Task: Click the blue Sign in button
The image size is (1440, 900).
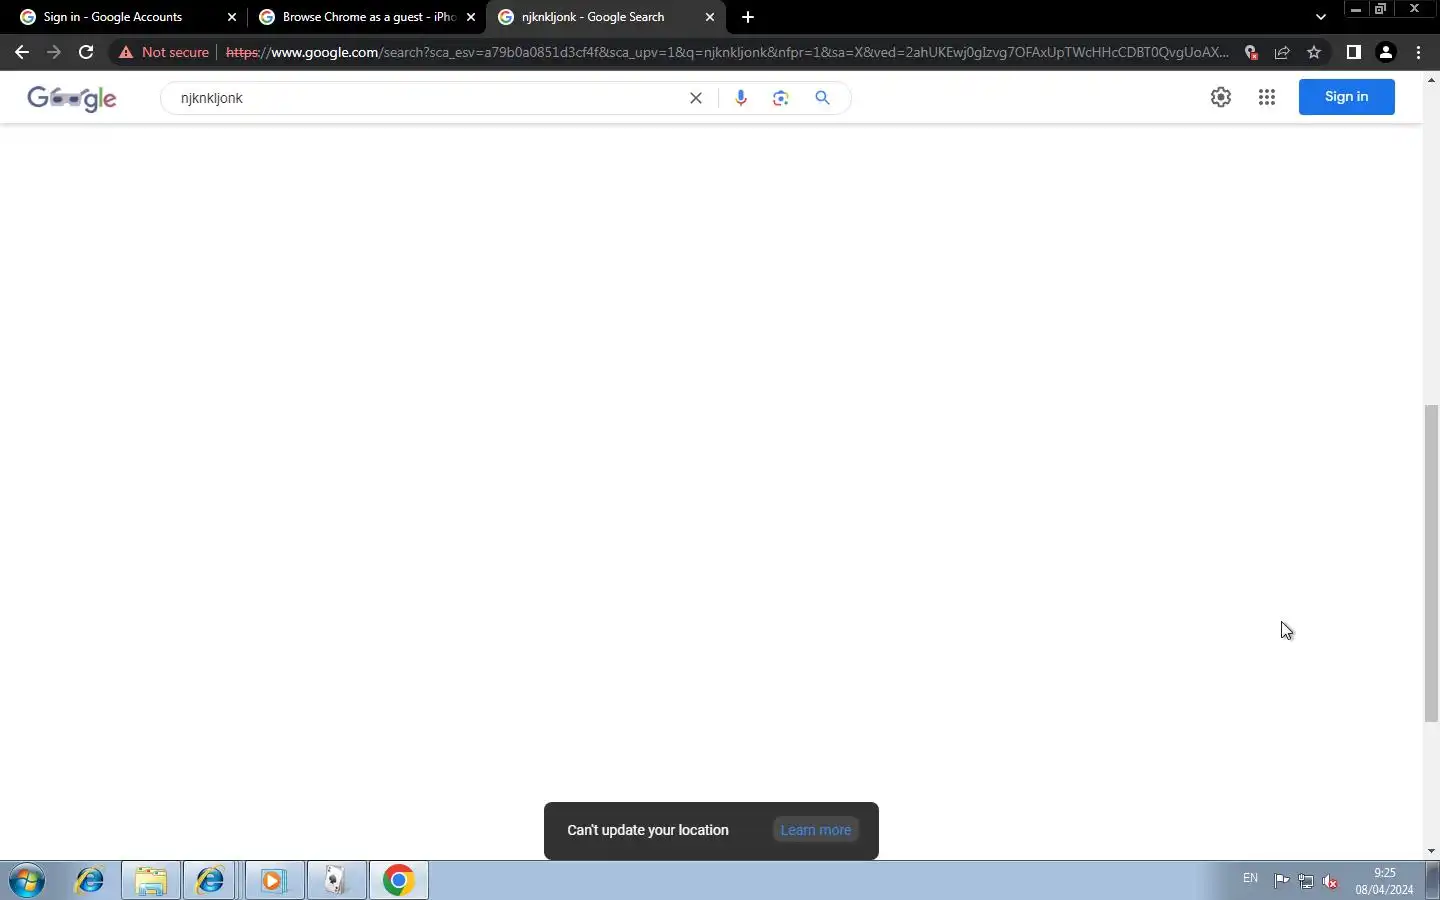Action: [x=1346, y=97]
